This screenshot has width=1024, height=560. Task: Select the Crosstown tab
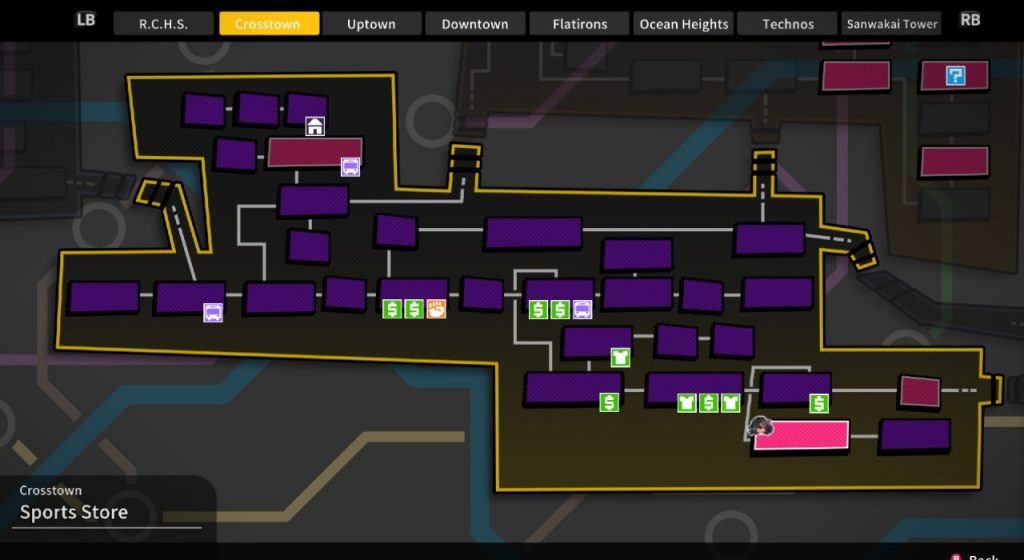coord(269,24)
